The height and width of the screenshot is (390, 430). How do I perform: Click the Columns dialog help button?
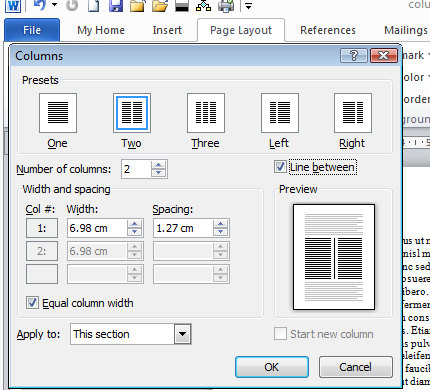(354, 55)
